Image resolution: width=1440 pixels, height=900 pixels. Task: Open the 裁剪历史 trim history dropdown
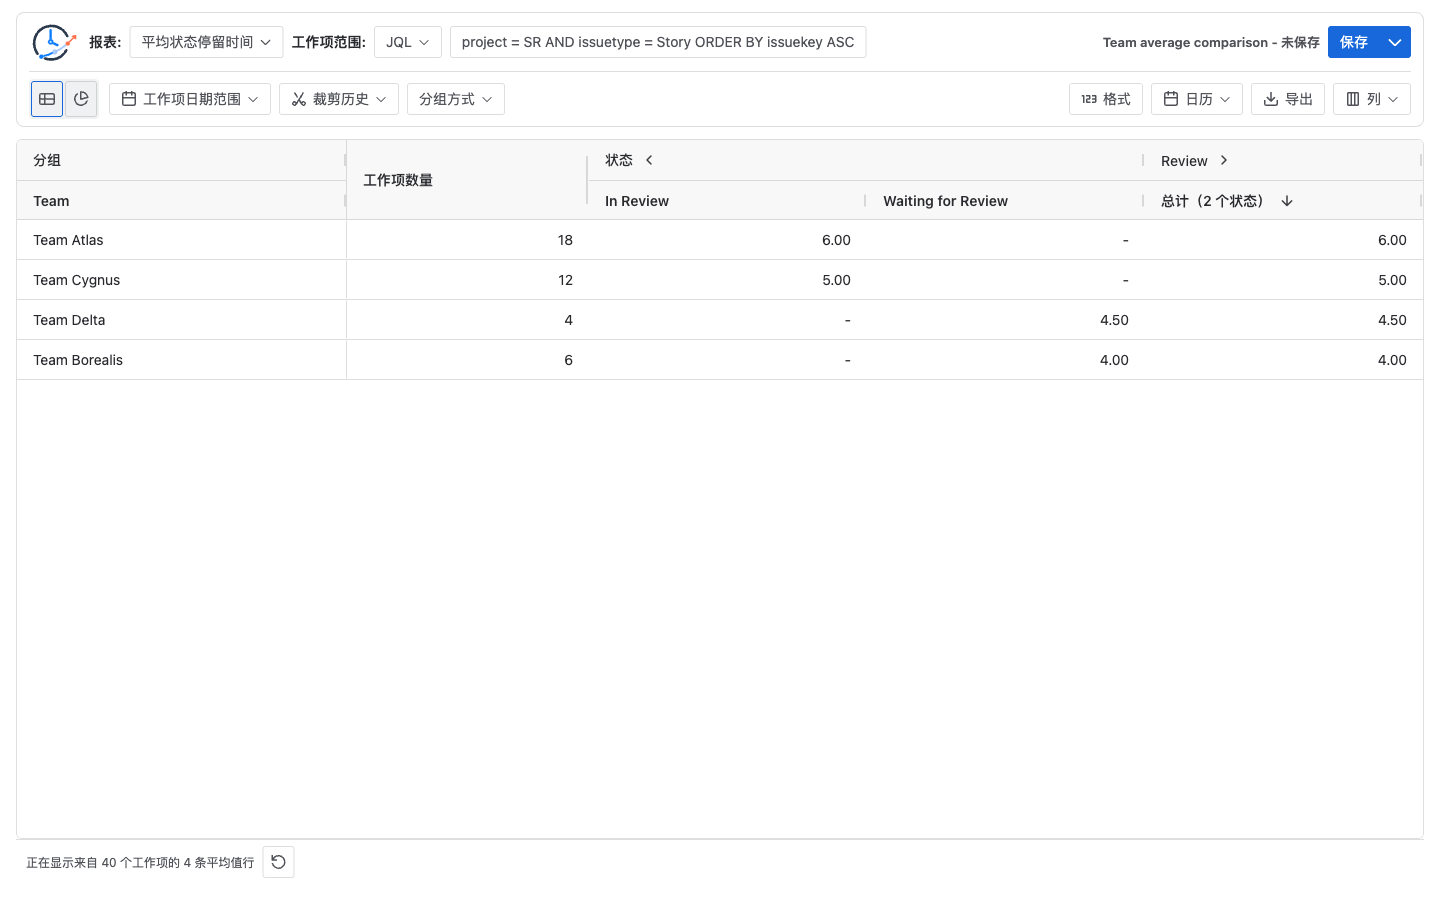(x=339, y=99)
